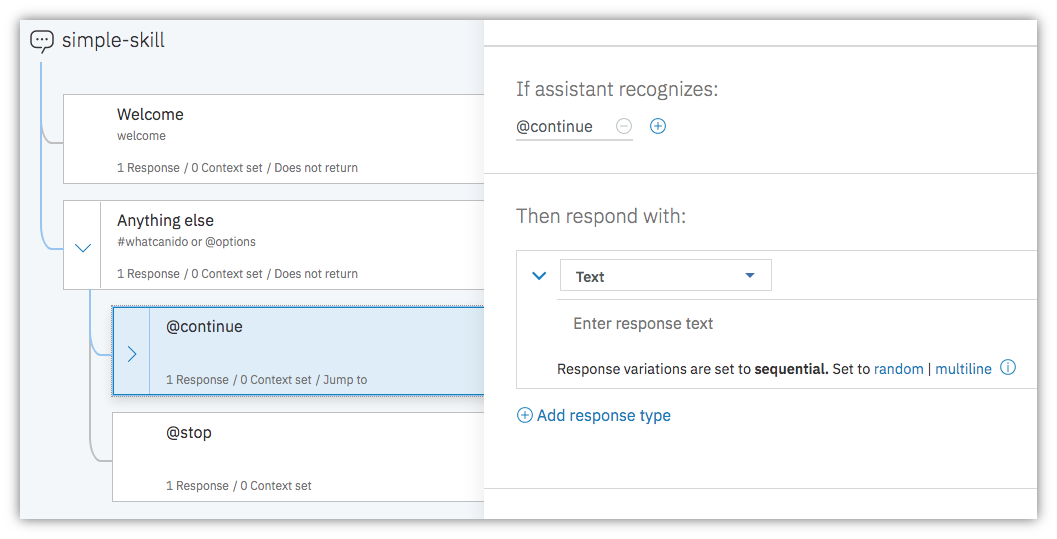Screen dimensions: 1057x539
Task: Click the simple-skill title text
Action: (113, 40)
